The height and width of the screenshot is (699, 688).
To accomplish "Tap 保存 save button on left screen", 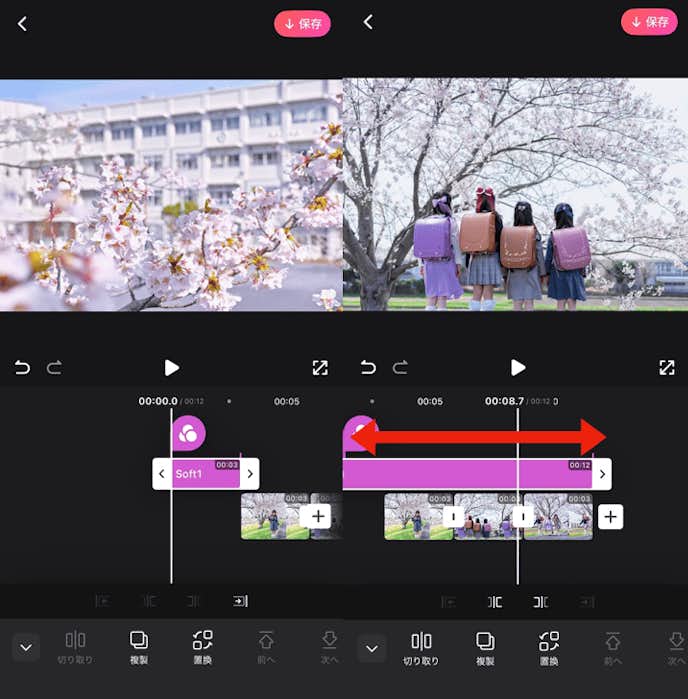I will [x=302, y=24].
